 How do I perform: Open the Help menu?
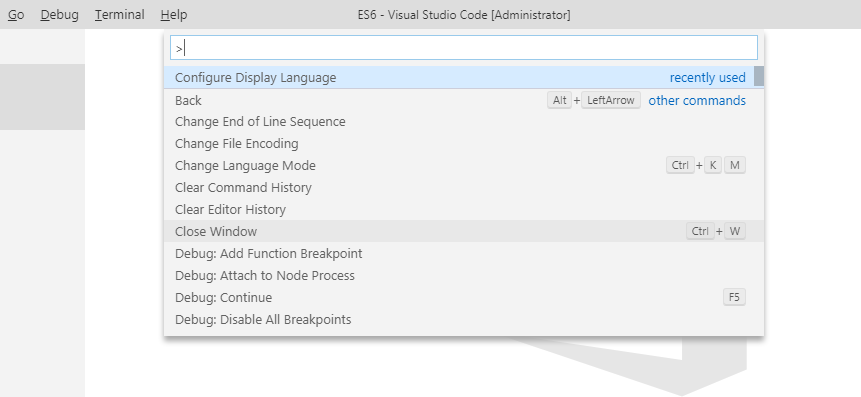point(174,15)
